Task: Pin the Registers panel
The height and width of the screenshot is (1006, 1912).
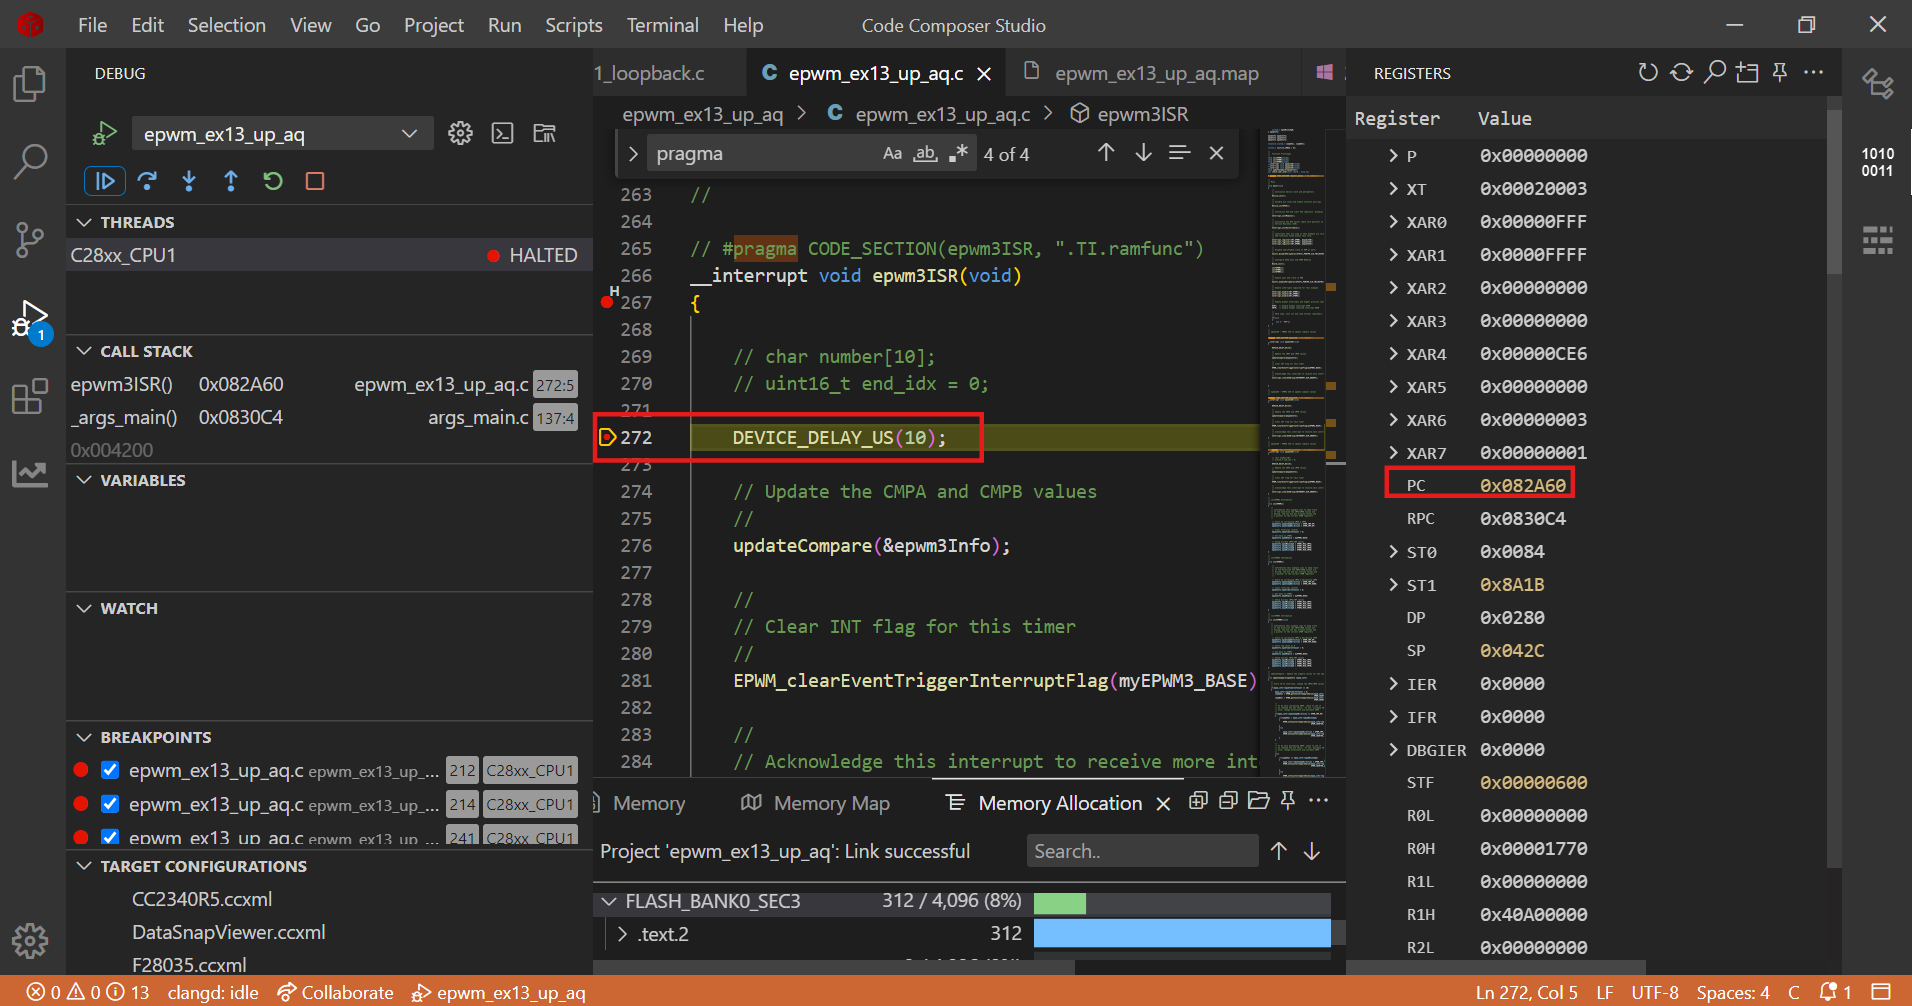Action: (x=1780, y=72)
